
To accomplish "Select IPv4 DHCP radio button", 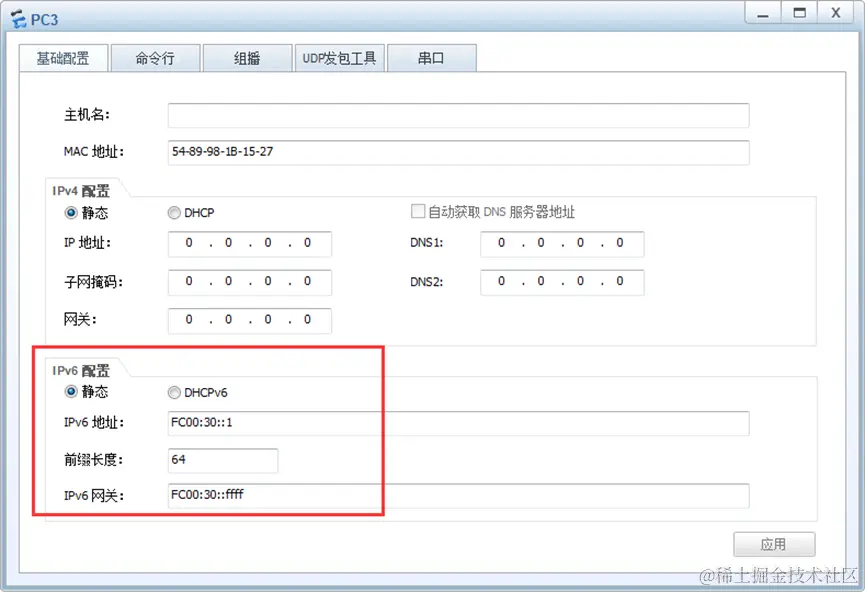I will (174, 212).
